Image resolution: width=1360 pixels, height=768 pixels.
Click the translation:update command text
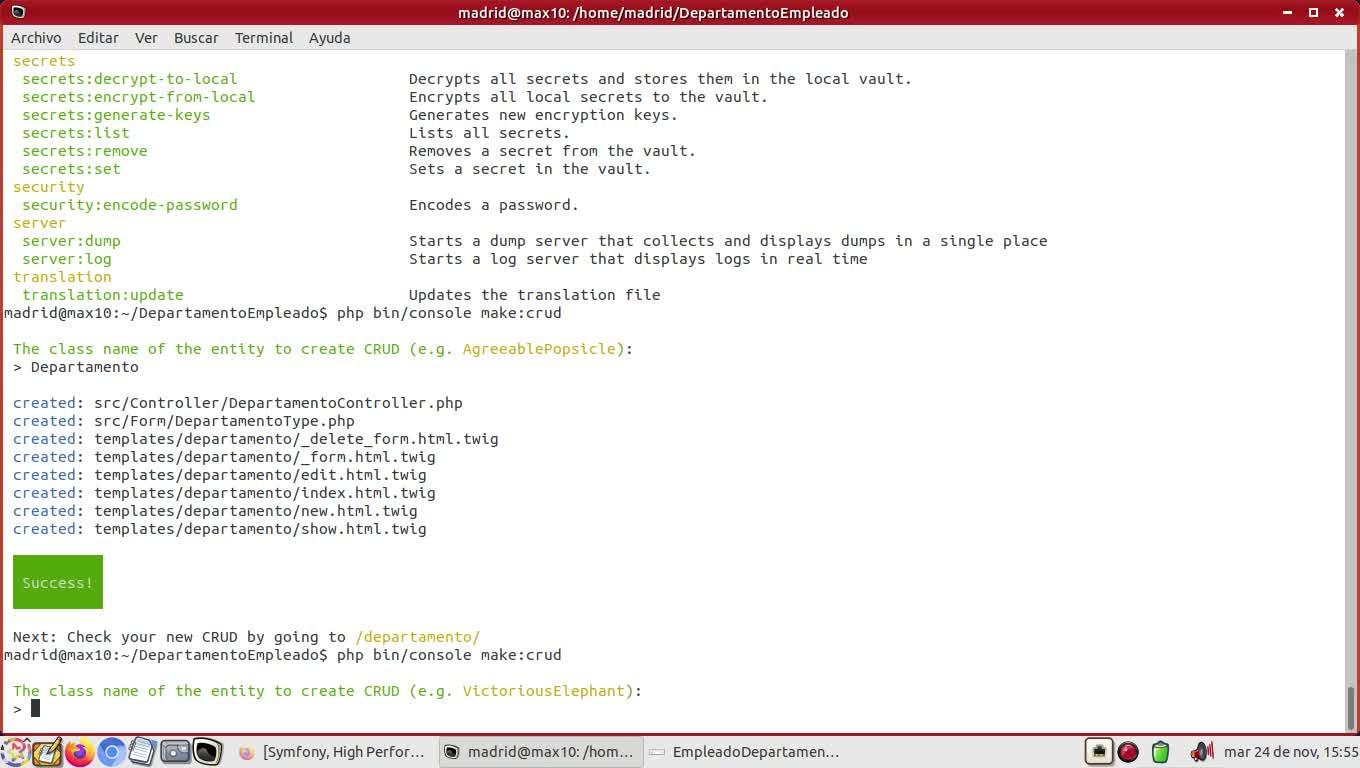click(x=103, y=295)
